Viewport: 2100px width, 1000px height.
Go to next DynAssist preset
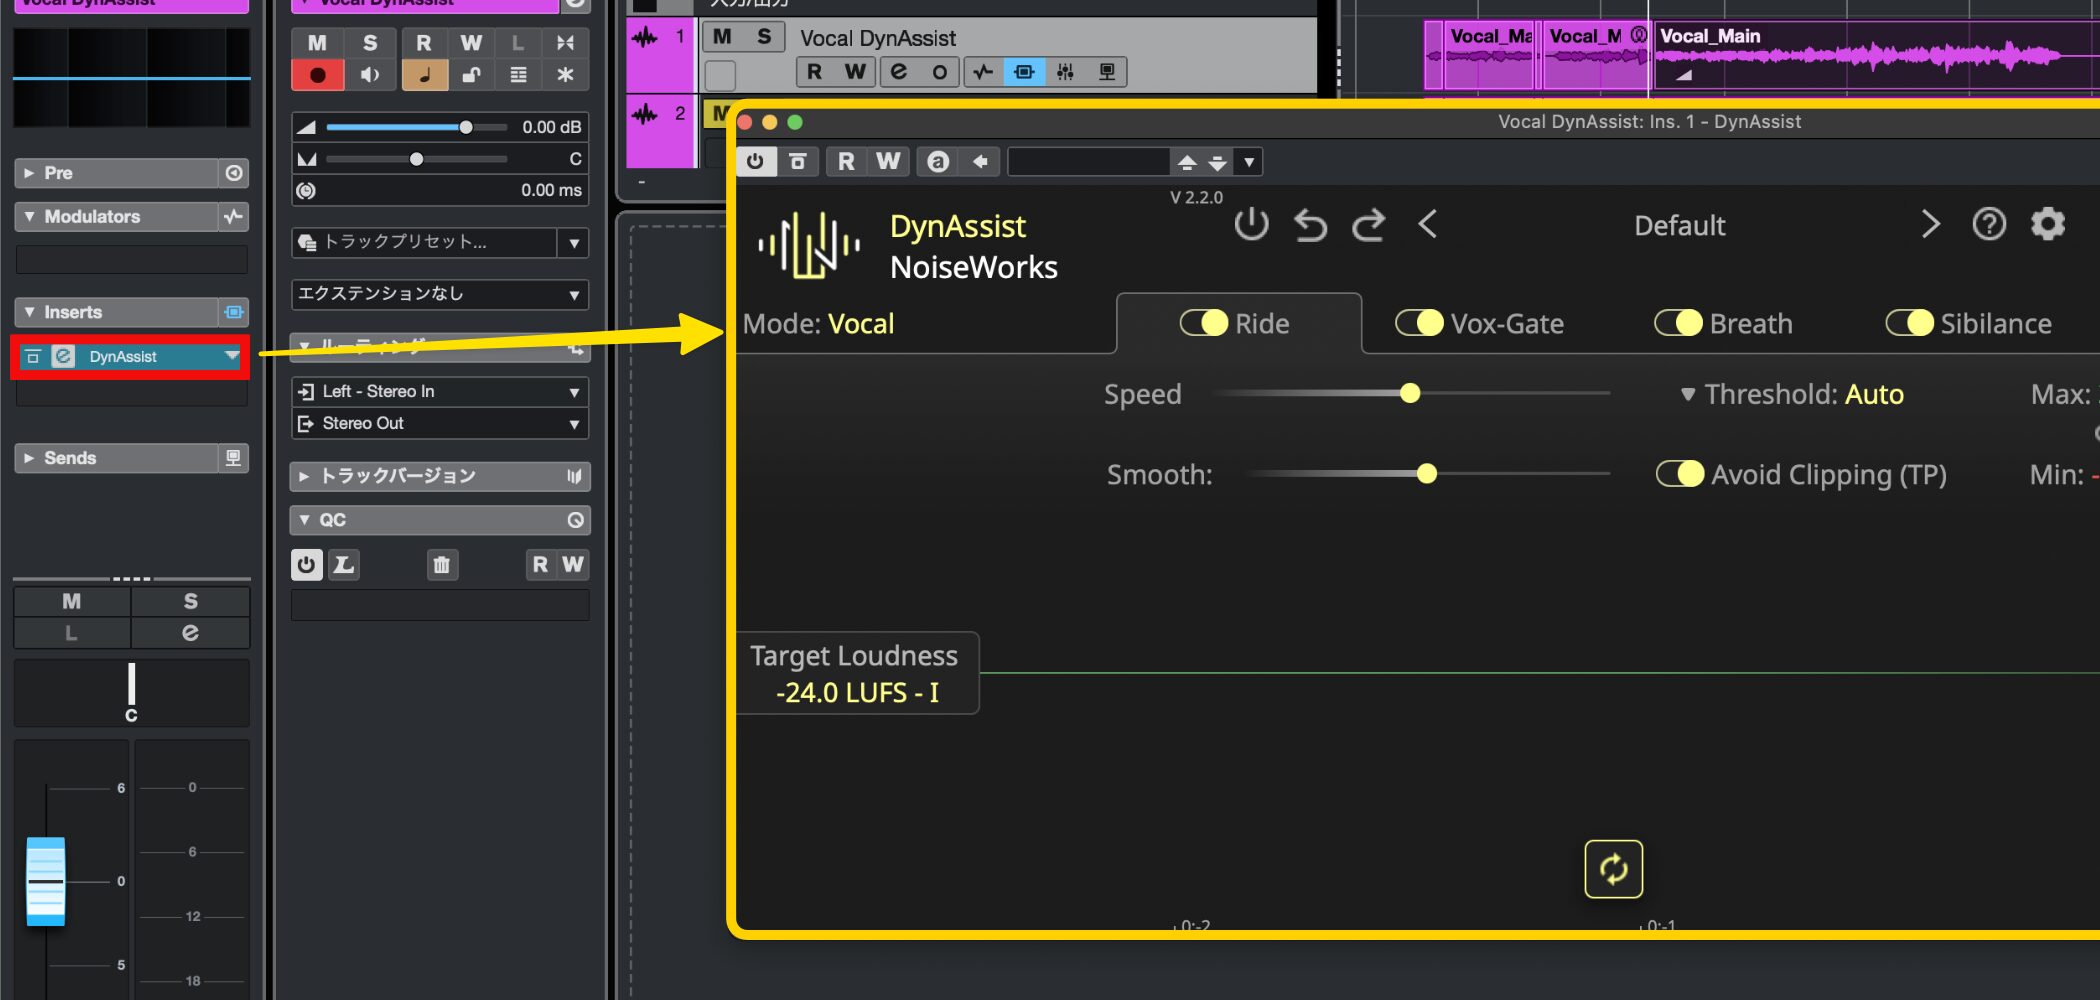[1930, 224]
